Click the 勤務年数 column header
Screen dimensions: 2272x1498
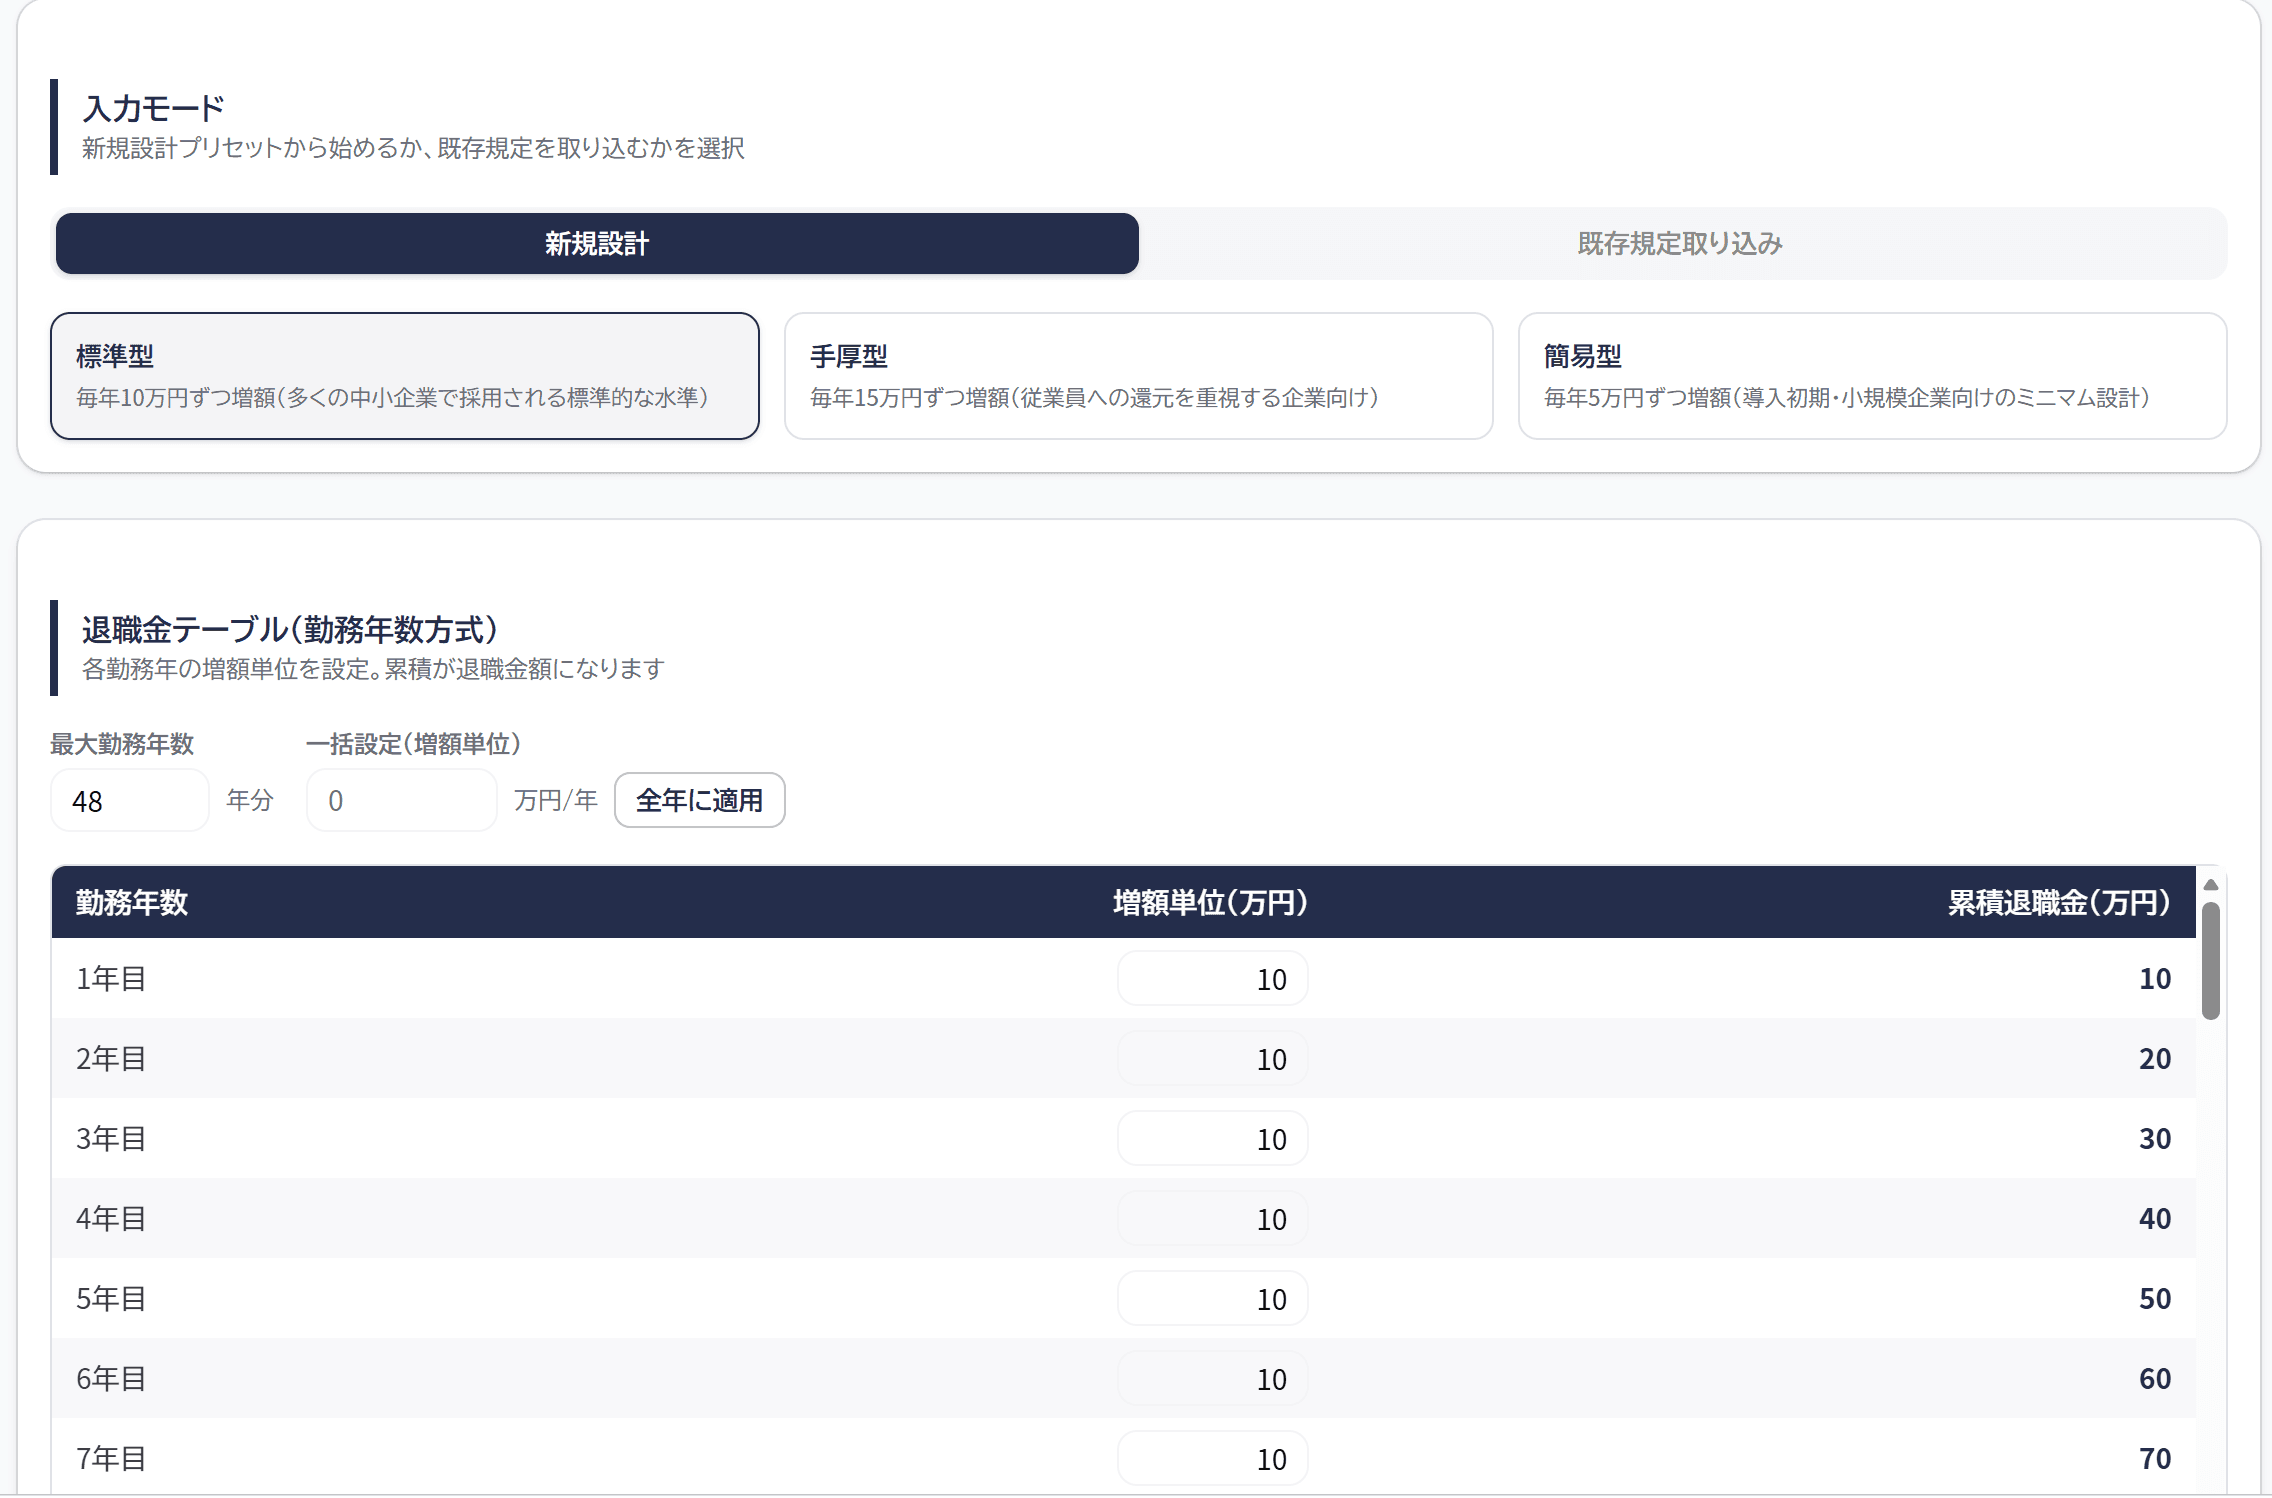(x=132, y=902)
